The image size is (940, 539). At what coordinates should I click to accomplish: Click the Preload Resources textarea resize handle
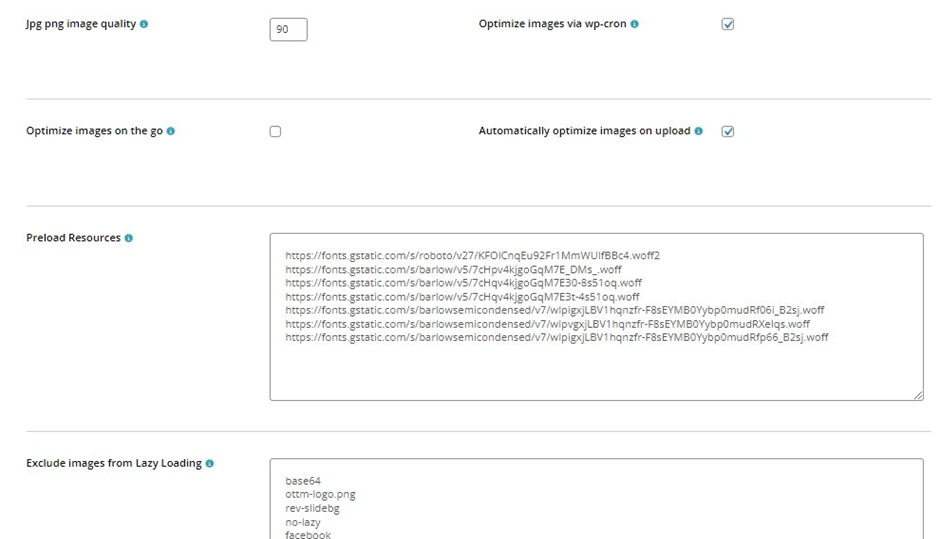(917, 395)
